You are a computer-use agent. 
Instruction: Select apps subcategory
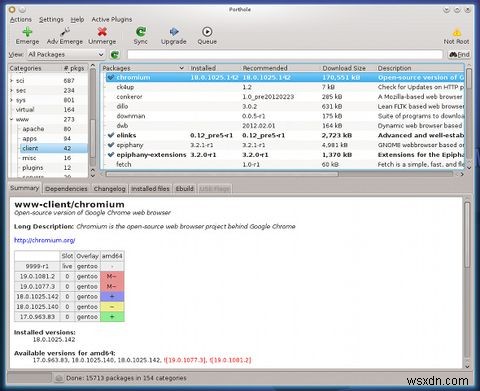click(x=30, y=139)
